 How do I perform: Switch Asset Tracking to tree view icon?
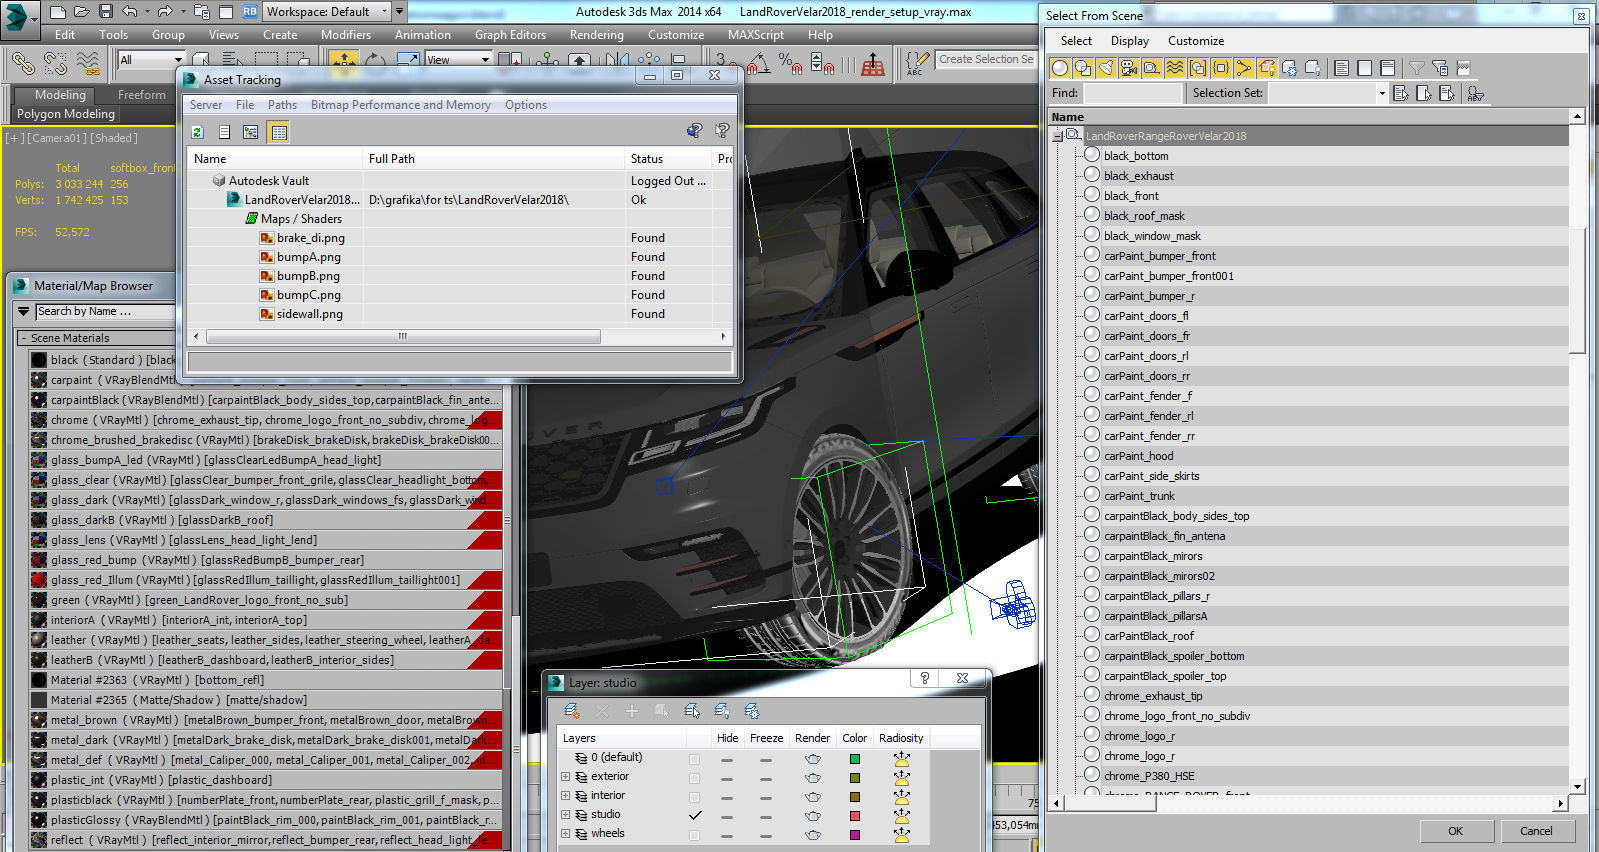click(251, 132)
